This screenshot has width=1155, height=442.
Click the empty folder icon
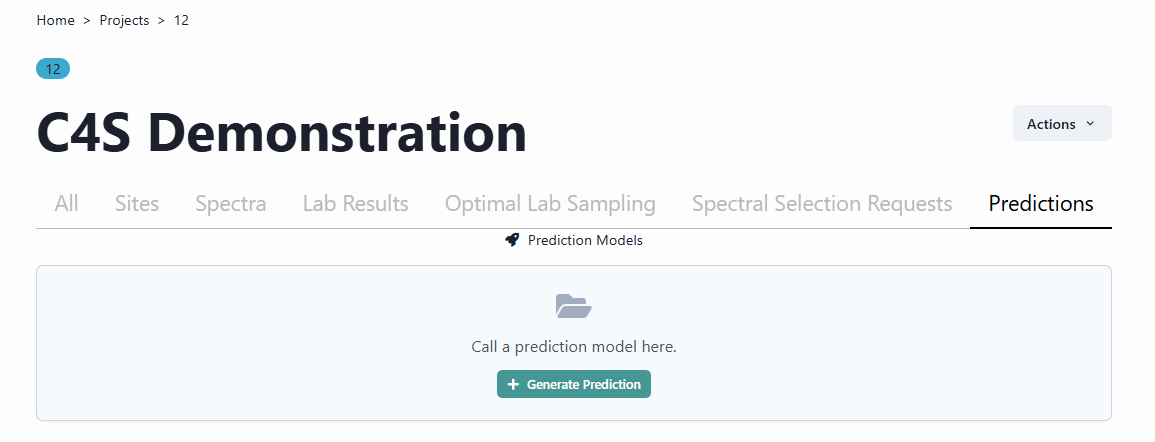pos(574,306)
